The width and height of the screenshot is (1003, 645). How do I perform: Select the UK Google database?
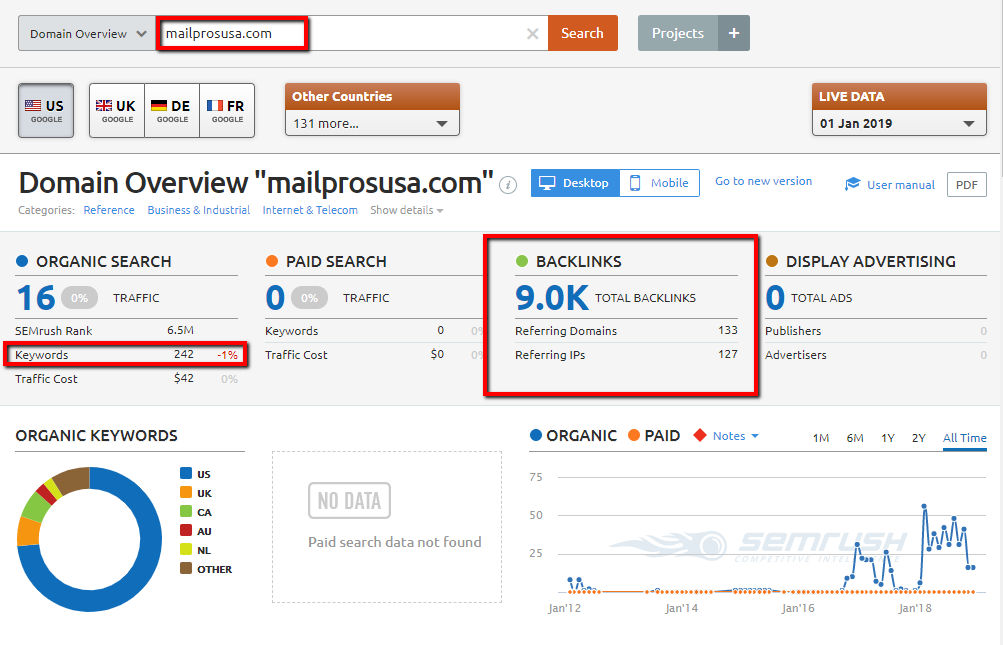point(117,110)
